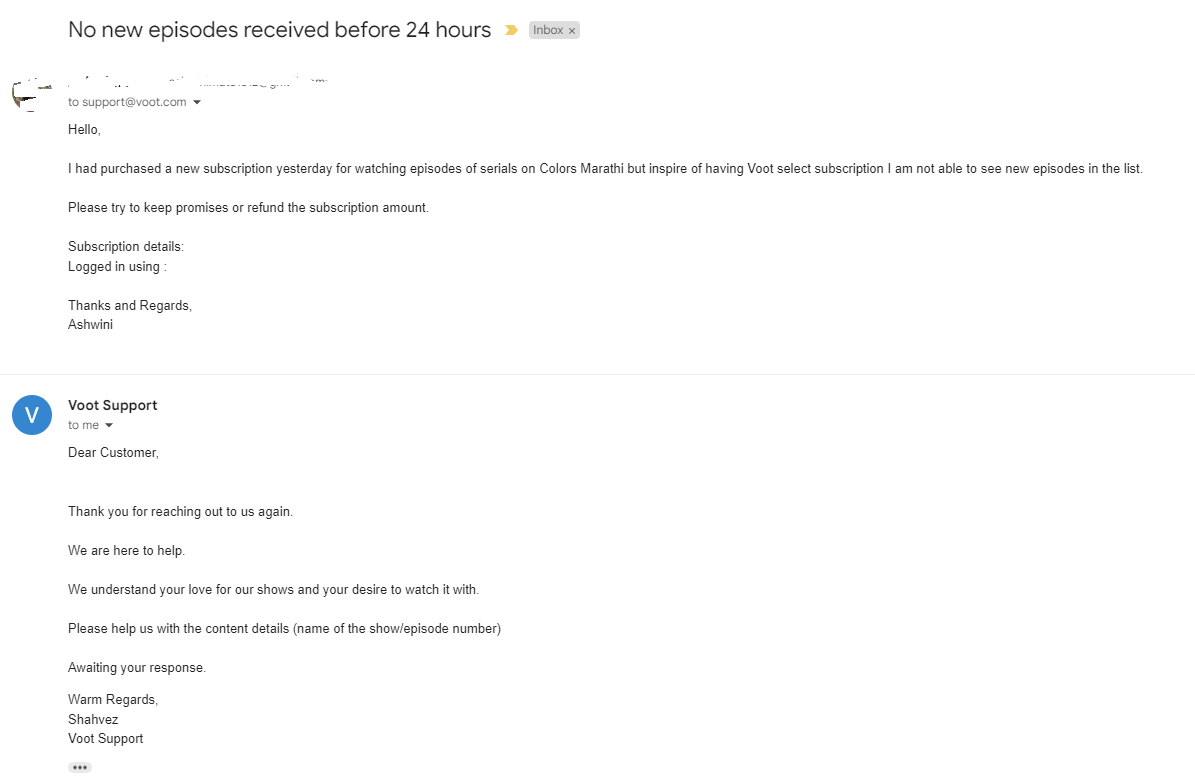Click the email subject about no new episodes
Viewport: 1195px width, 778px height.
click(279, 30)
